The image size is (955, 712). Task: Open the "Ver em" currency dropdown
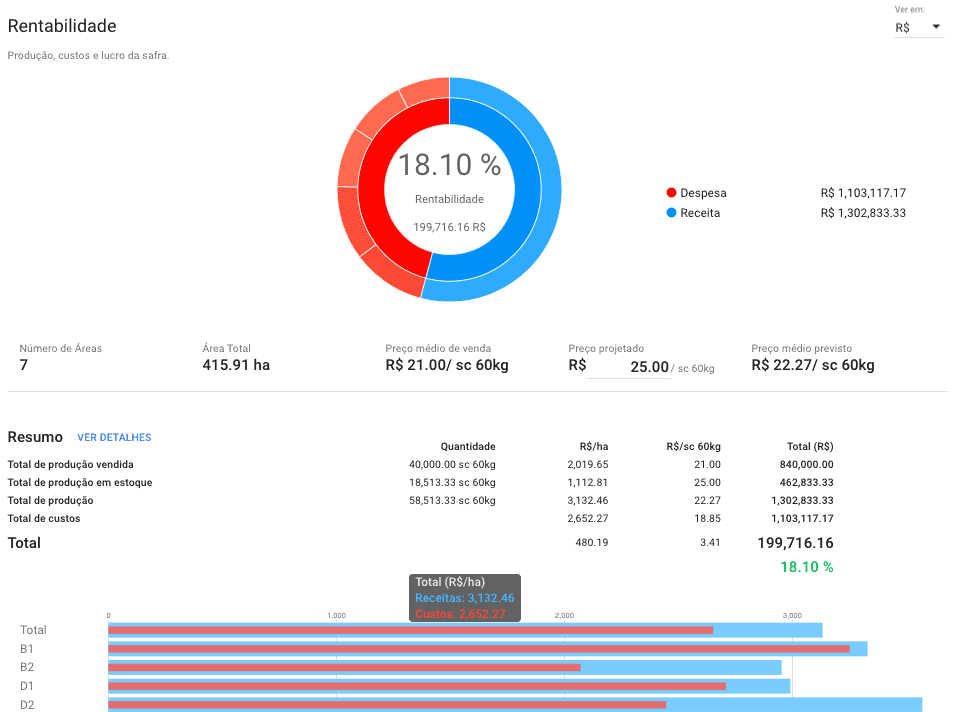(x=918, y=27)
